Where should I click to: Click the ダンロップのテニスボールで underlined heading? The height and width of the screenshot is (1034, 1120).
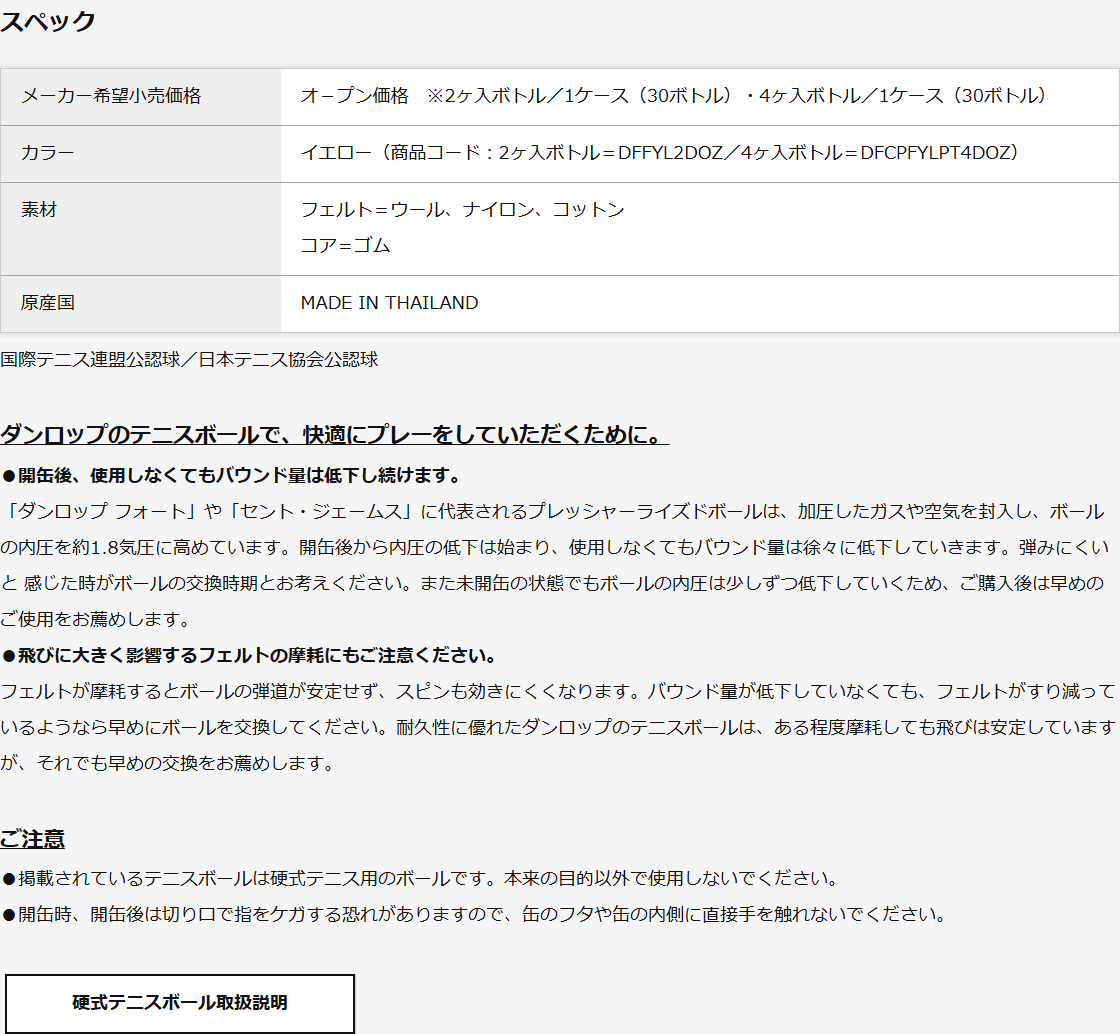pos(334,434)
